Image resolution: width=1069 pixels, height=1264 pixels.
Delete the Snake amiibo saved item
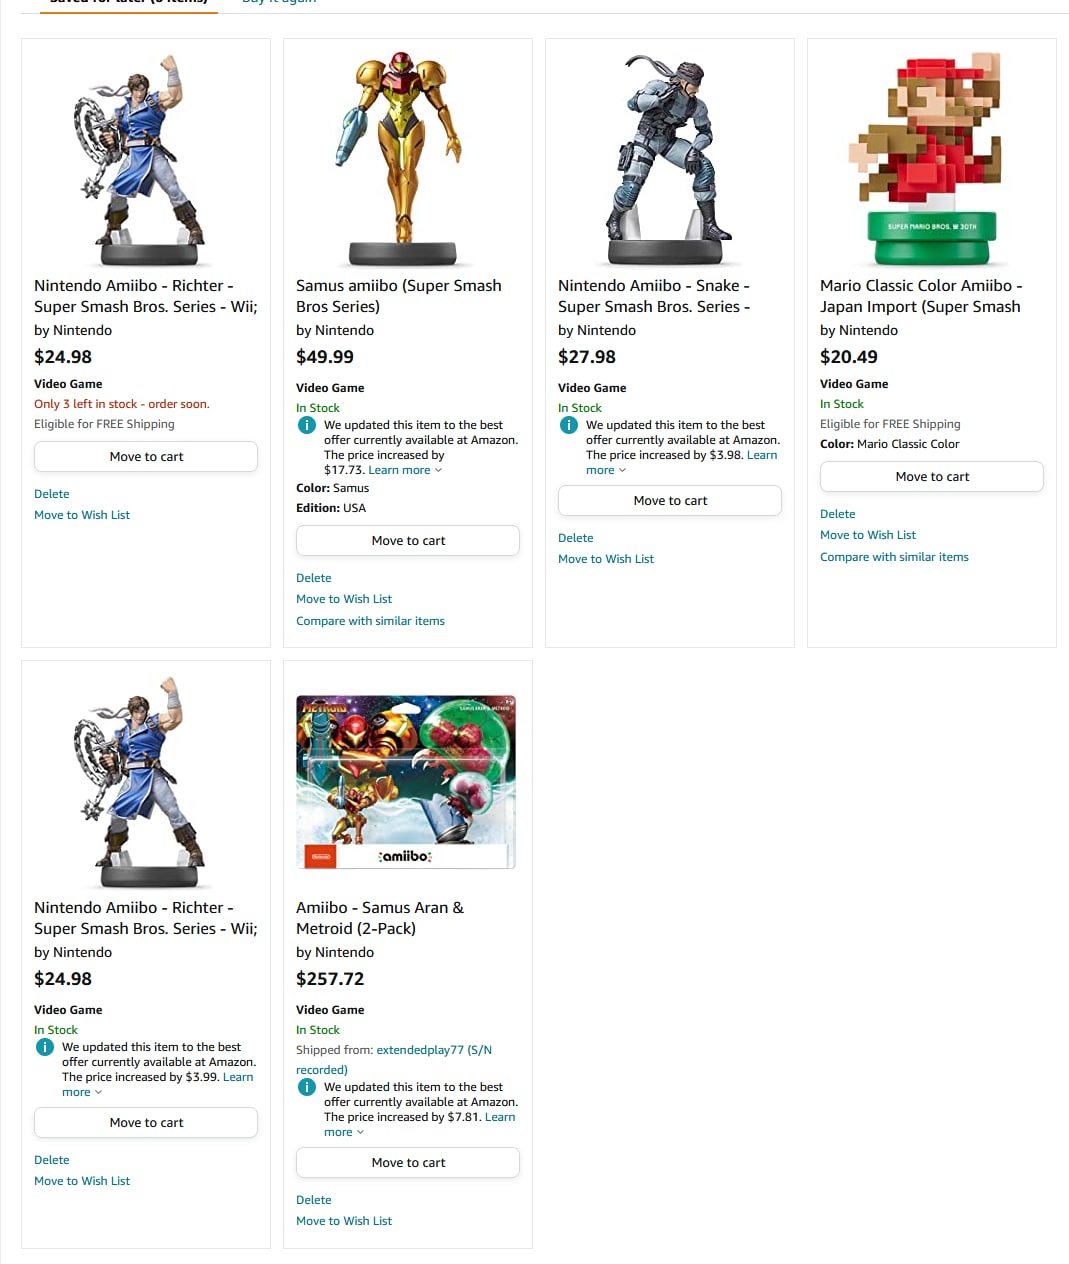point(575,538)
